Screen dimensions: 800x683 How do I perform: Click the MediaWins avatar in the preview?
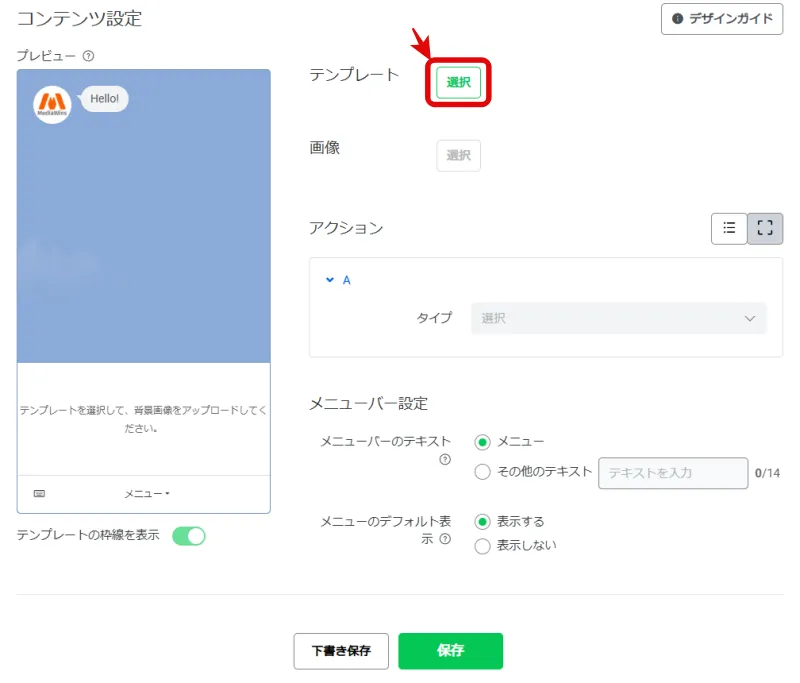[x=52, y=104]
